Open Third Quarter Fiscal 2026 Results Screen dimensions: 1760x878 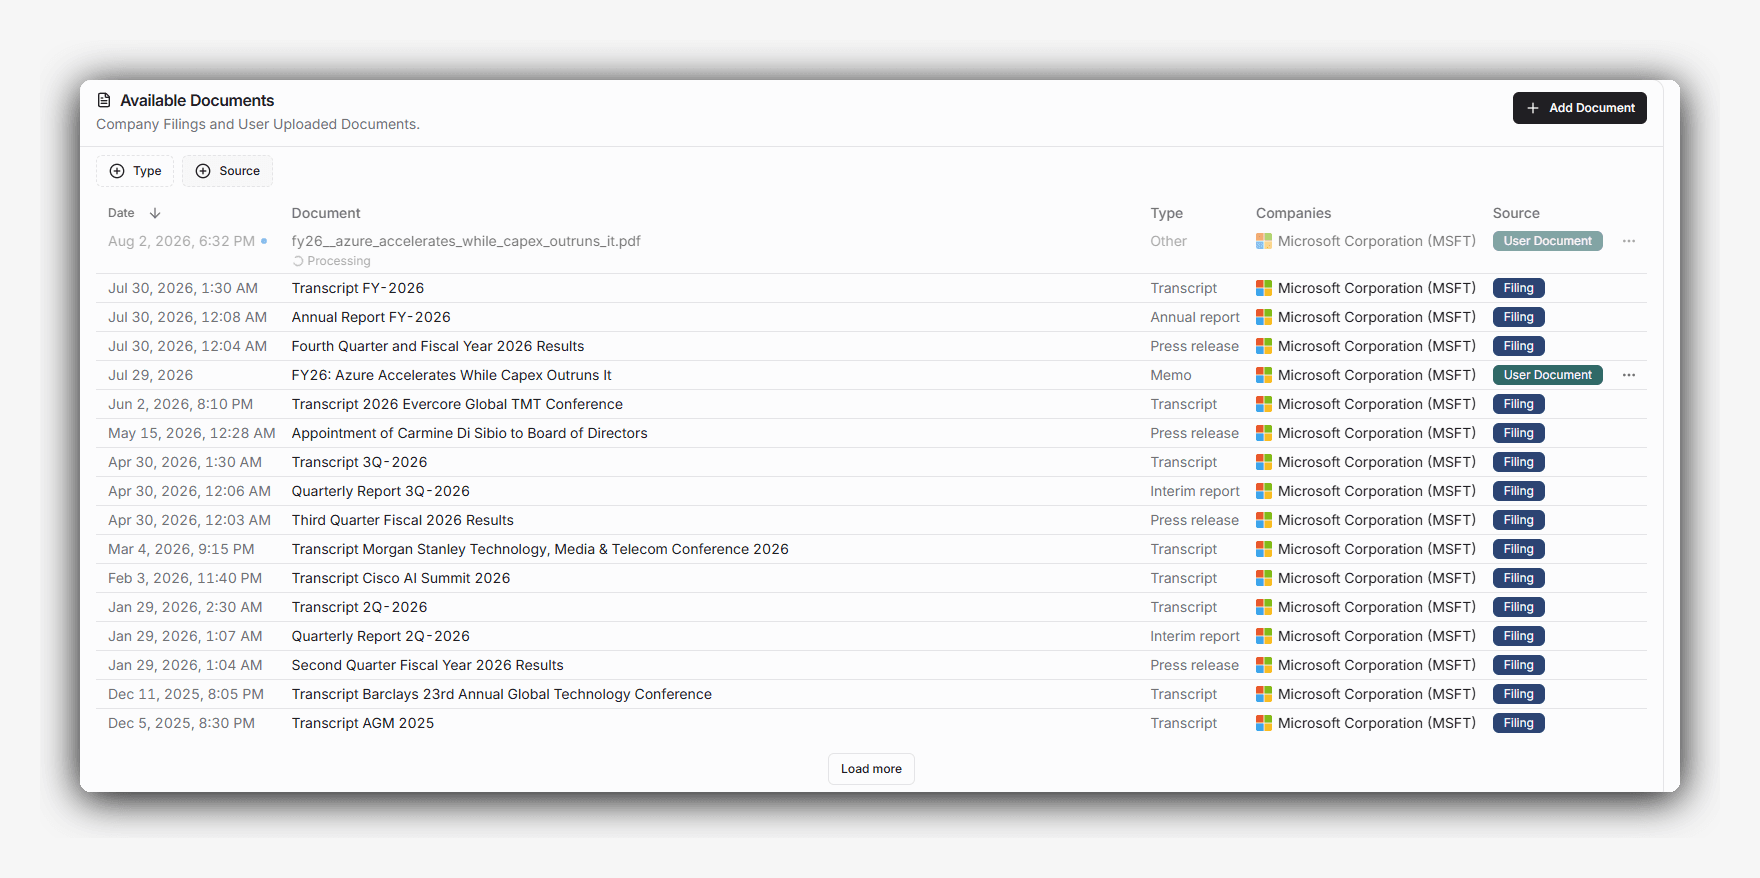[x=402, y=520]
